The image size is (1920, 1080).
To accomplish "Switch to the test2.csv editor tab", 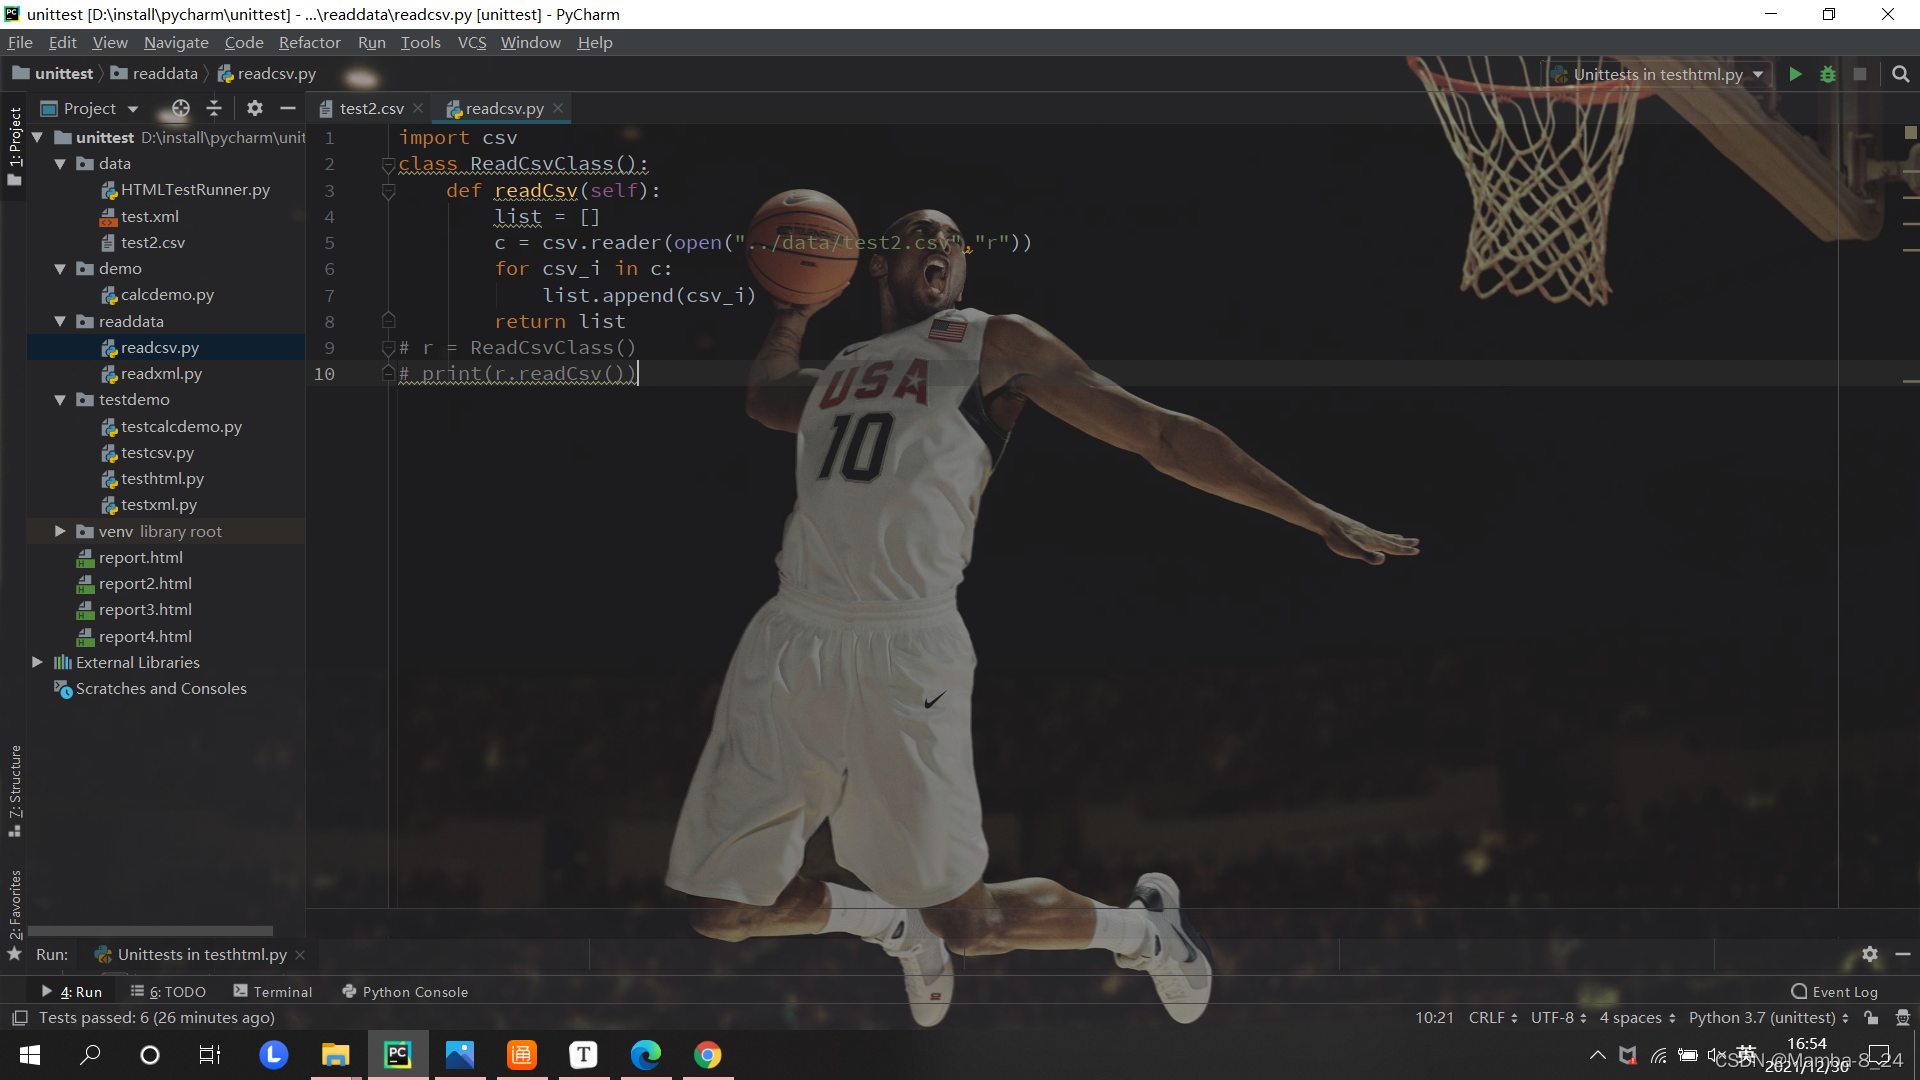I will [371, 108].
